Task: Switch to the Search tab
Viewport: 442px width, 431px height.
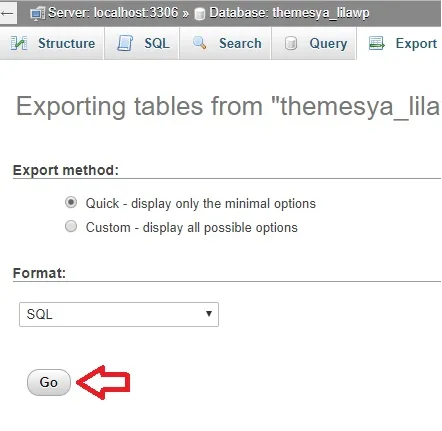Action: click(x=226, y=43)
